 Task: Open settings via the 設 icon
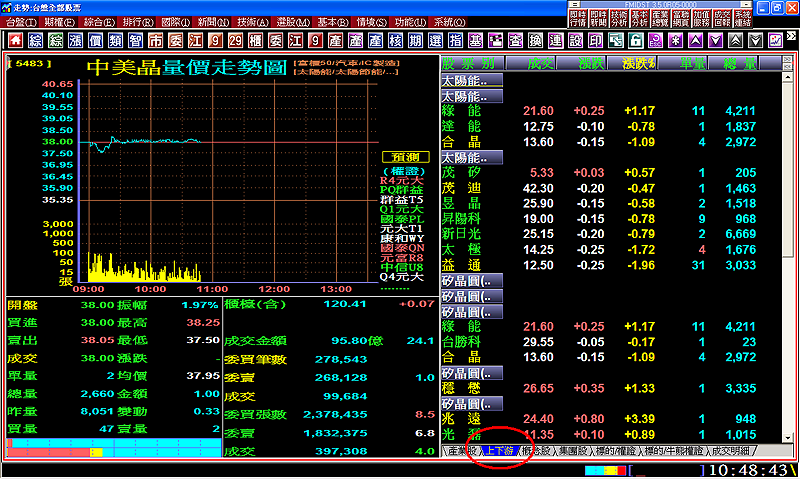(x=575, y=40)
